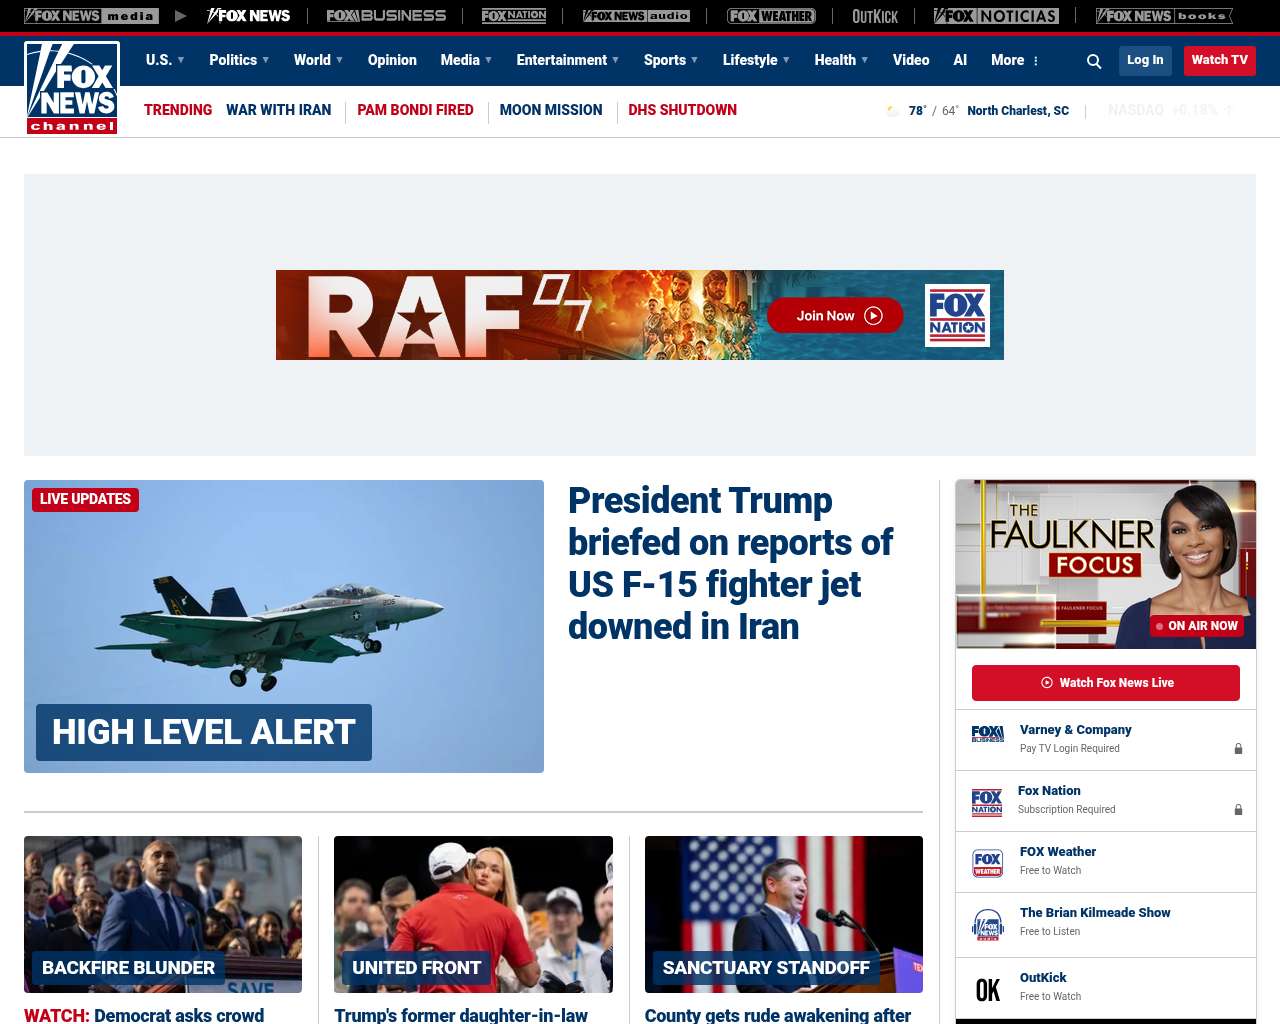The height and width of the screenshot is (1024, 1280).
Task: Expand the Politics navigation dropdown
Action: tap(239, 60)
